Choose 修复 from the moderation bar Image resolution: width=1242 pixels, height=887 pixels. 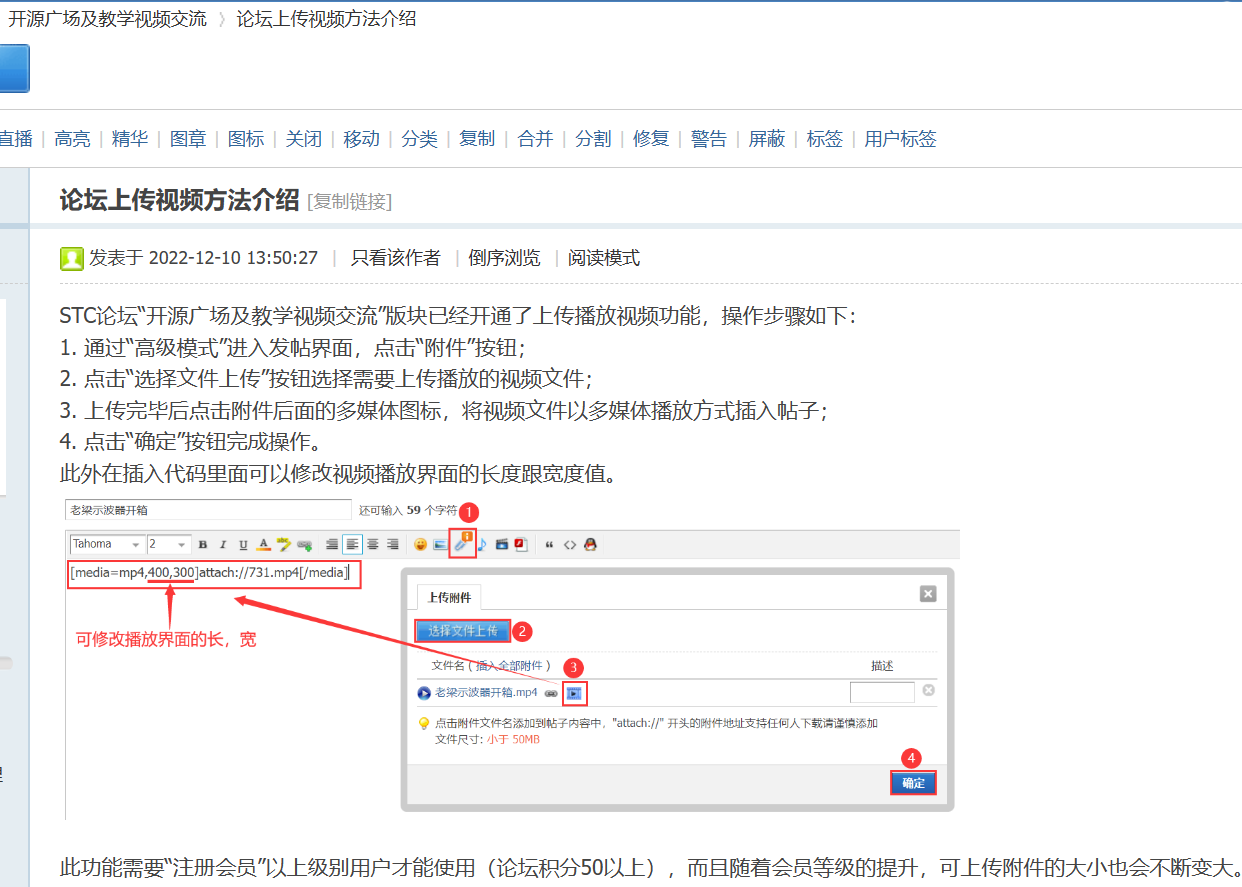click(x=651, y=139)
